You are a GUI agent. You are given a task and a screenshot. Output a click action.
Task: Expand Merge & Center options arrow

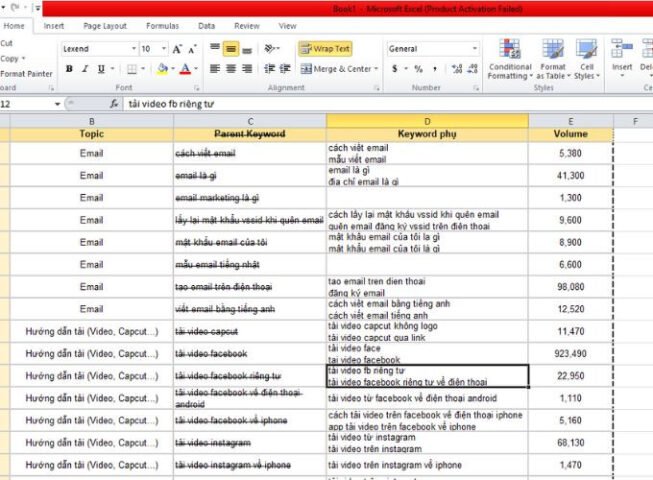pyautogui.click(x=376, y=69)
